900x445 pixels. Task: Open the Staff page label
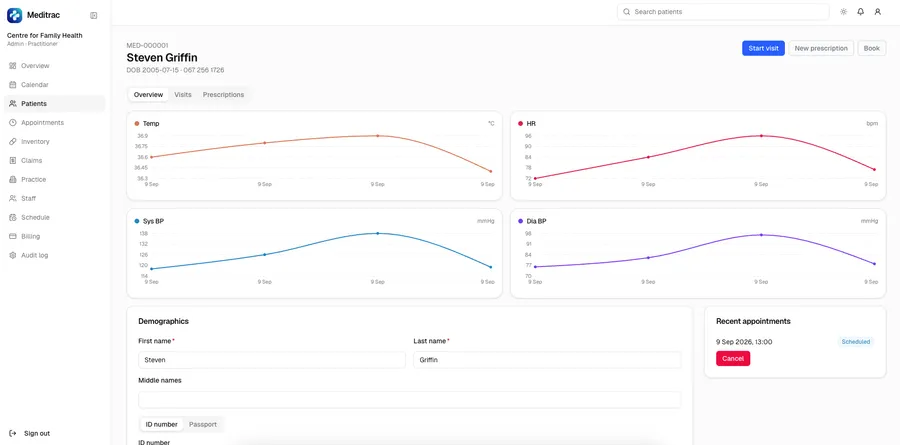(x=29, y=199)
